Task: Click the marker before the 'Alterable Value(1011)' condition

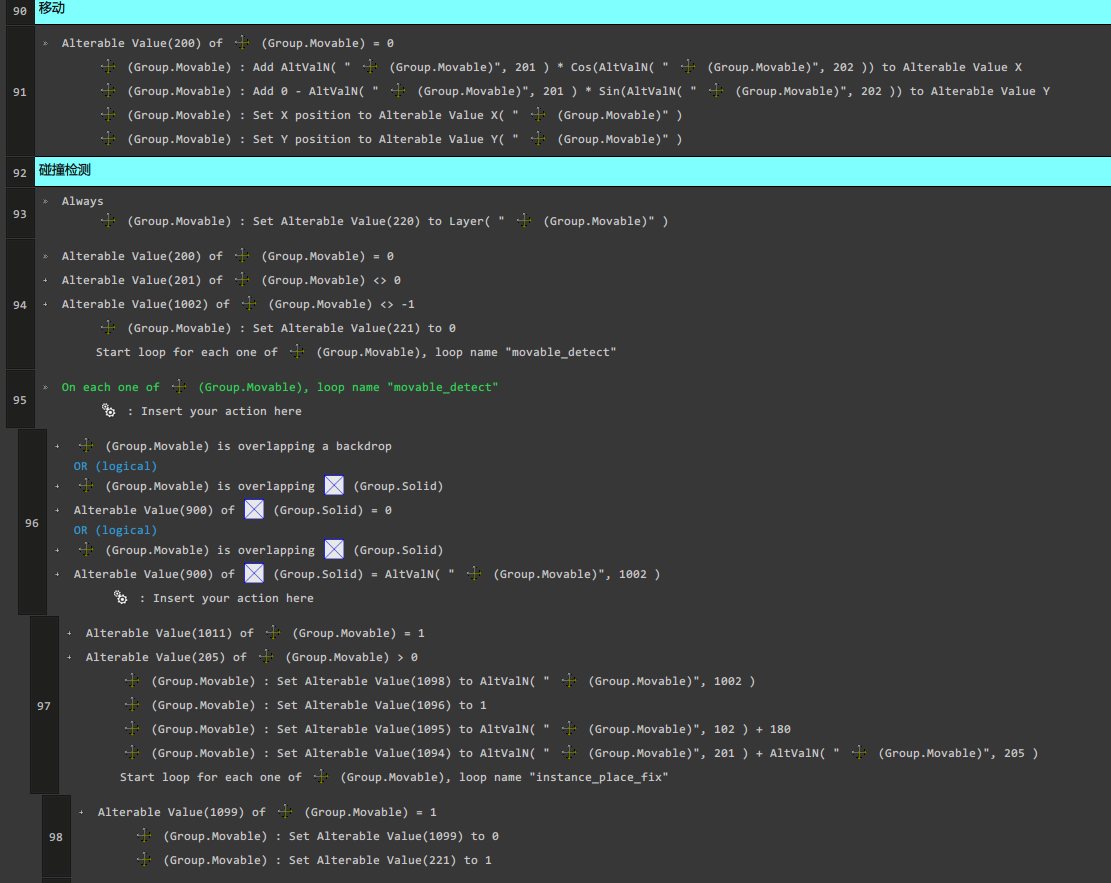Action: point(69,633)
